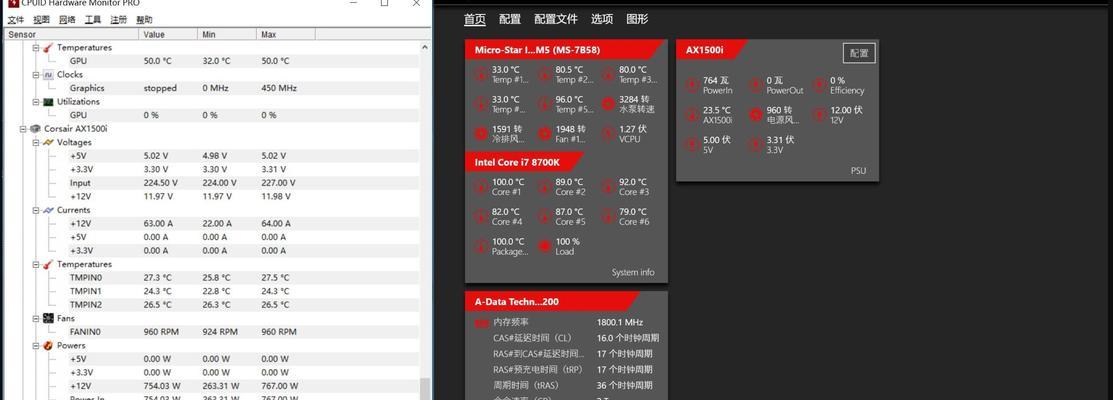1113x400 pixels.
Task: Click the Core #4 temperature icon
Action: [x=481, y=216]
